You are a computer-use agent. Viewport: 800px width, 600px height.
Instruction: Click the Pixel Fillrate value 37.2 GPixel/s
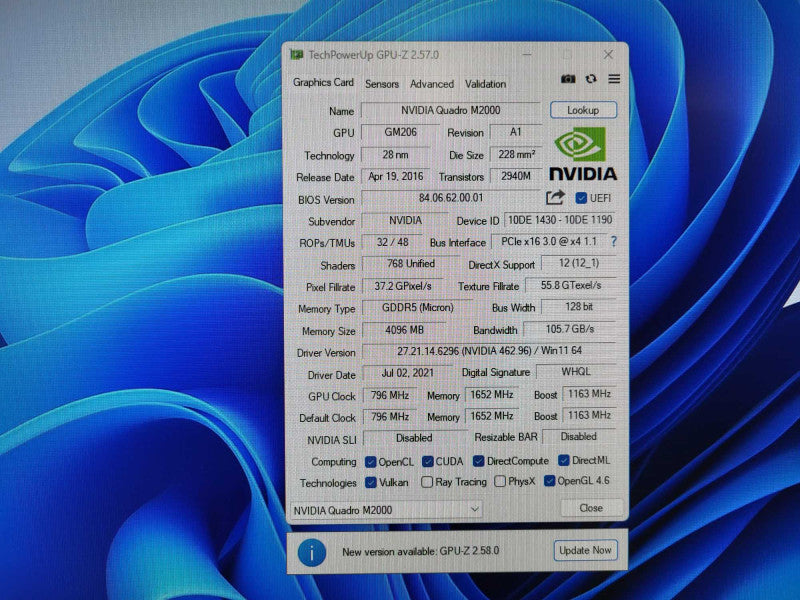[x=403, y=286]
